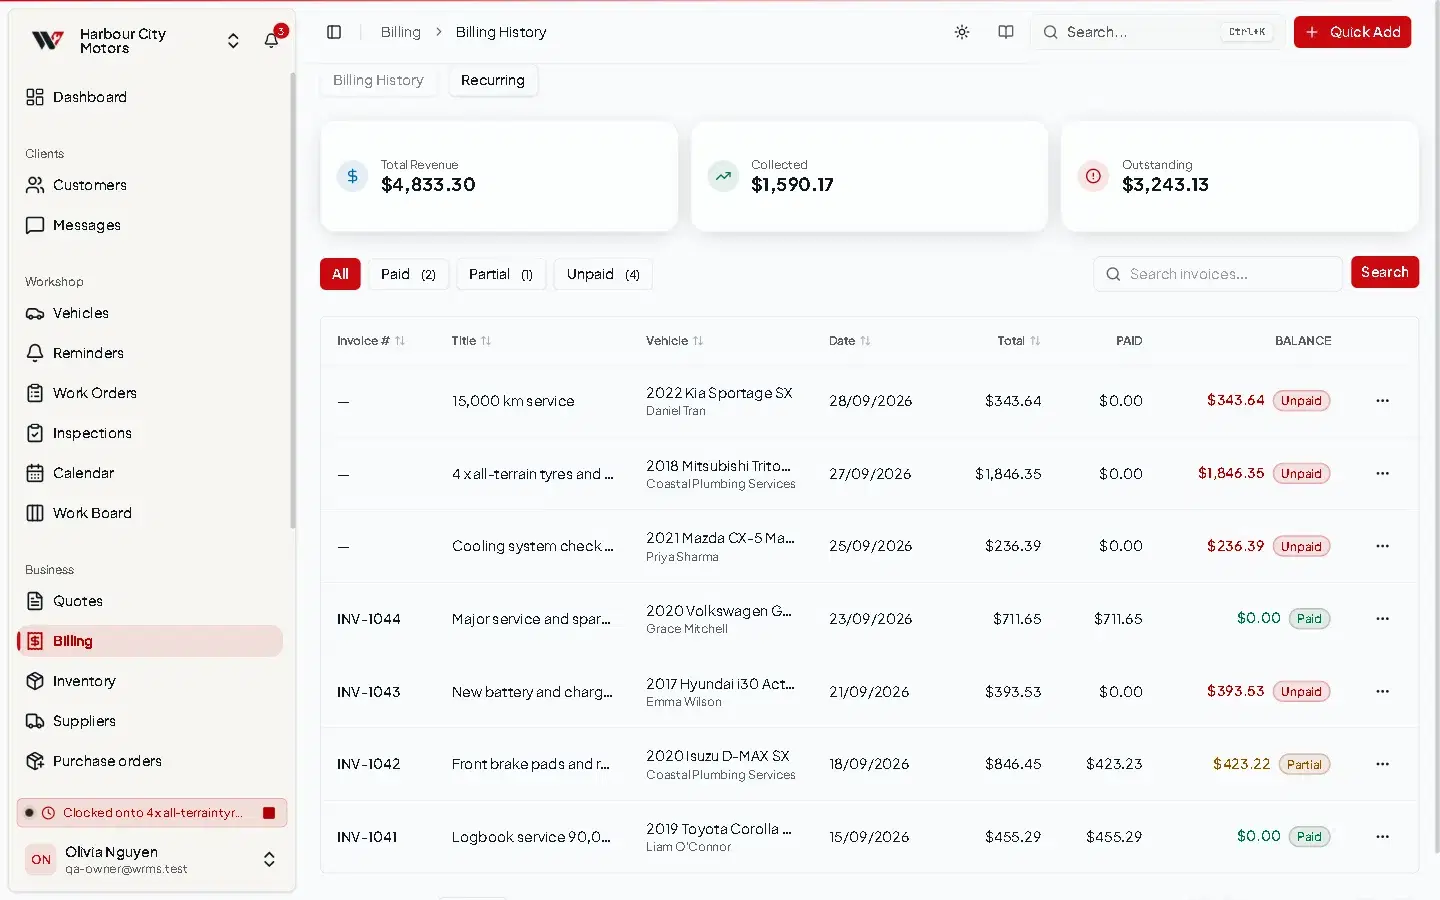Sort by Date column
The image size is (1440, 900).
pos(850,341)
